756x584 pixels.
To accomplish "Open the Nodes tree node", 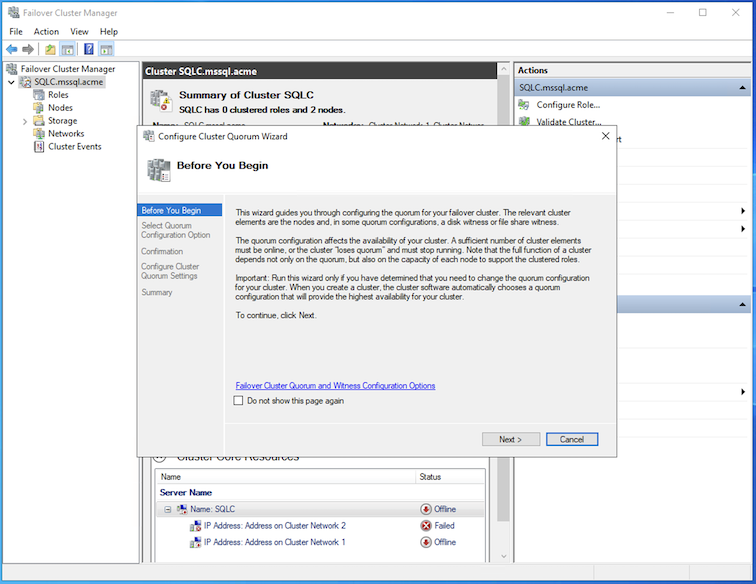I will click(x=60, y=108).
